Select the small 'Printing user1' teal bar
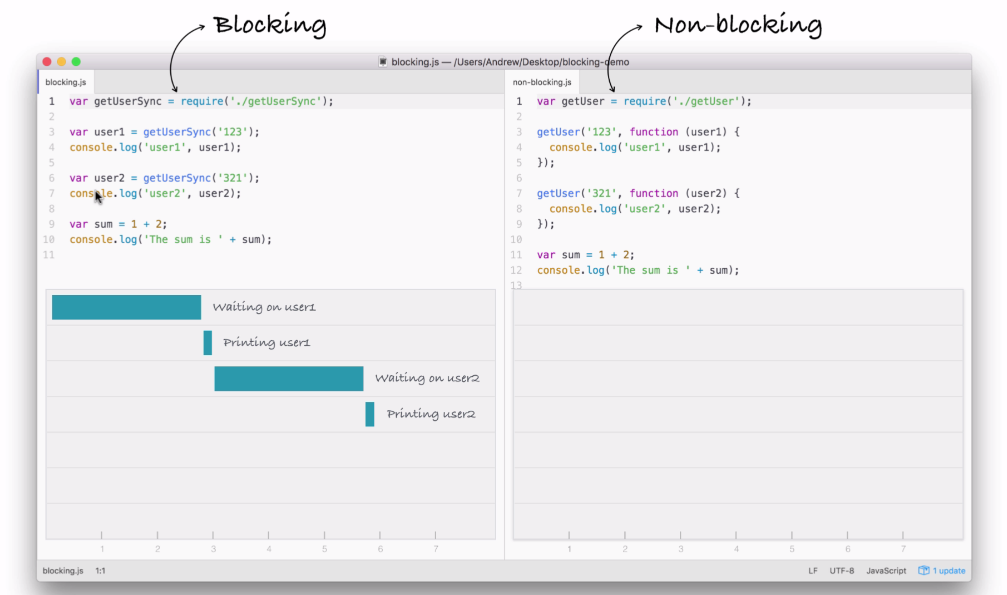The image size is (1007, 595). coord(208,343)
